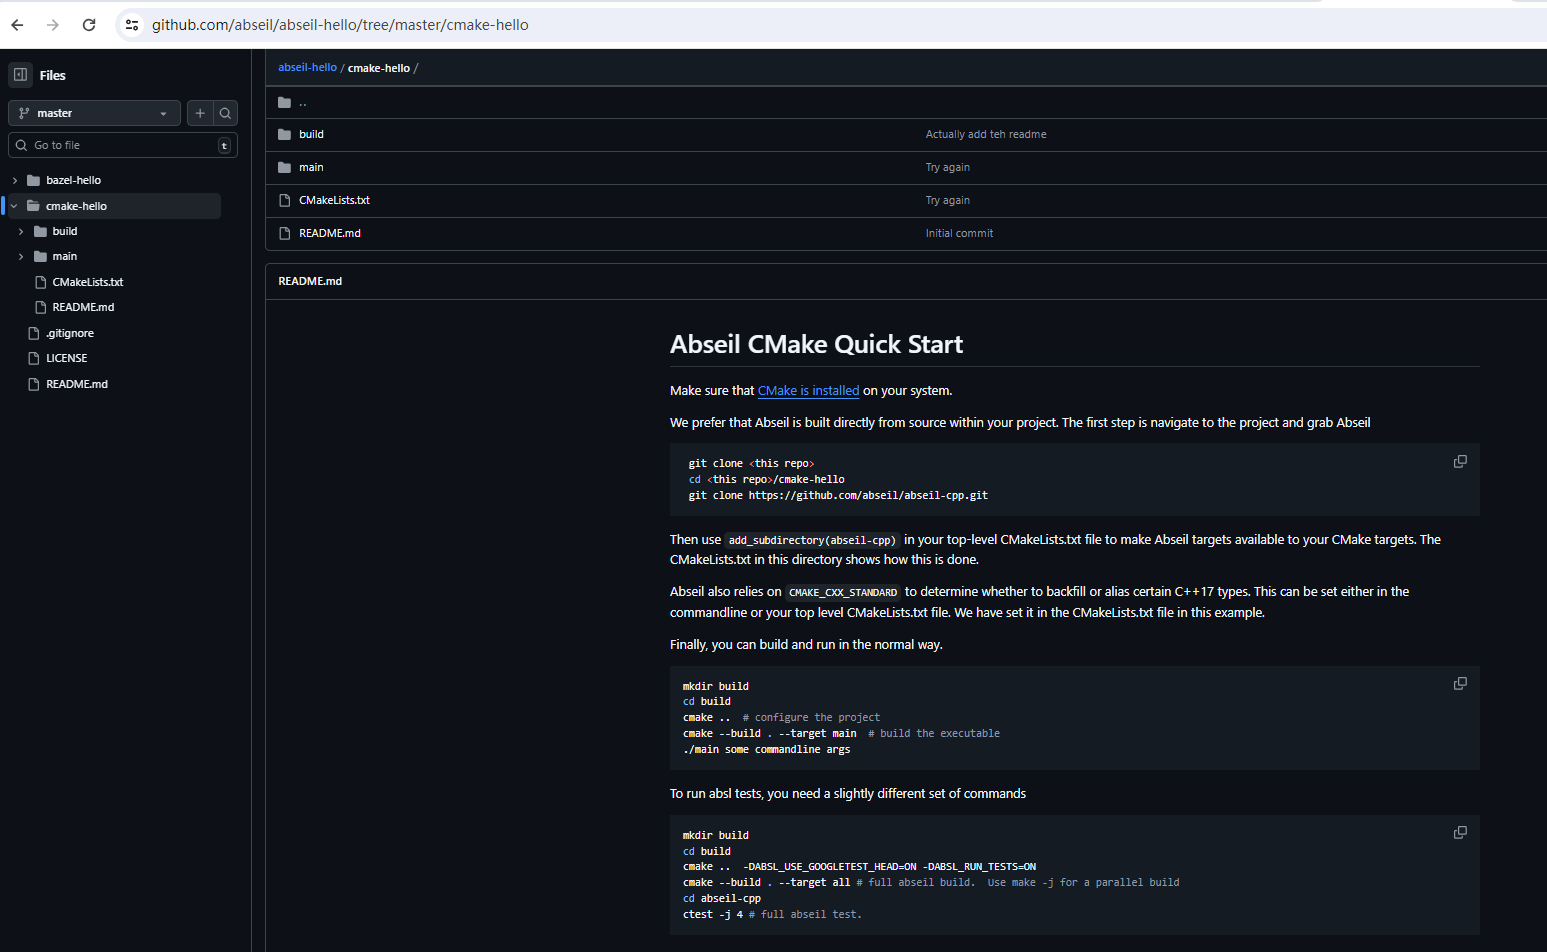This screenshot has height=952, width=1547.
Task: Open build folder in sidebar tree
Action: 65,232
